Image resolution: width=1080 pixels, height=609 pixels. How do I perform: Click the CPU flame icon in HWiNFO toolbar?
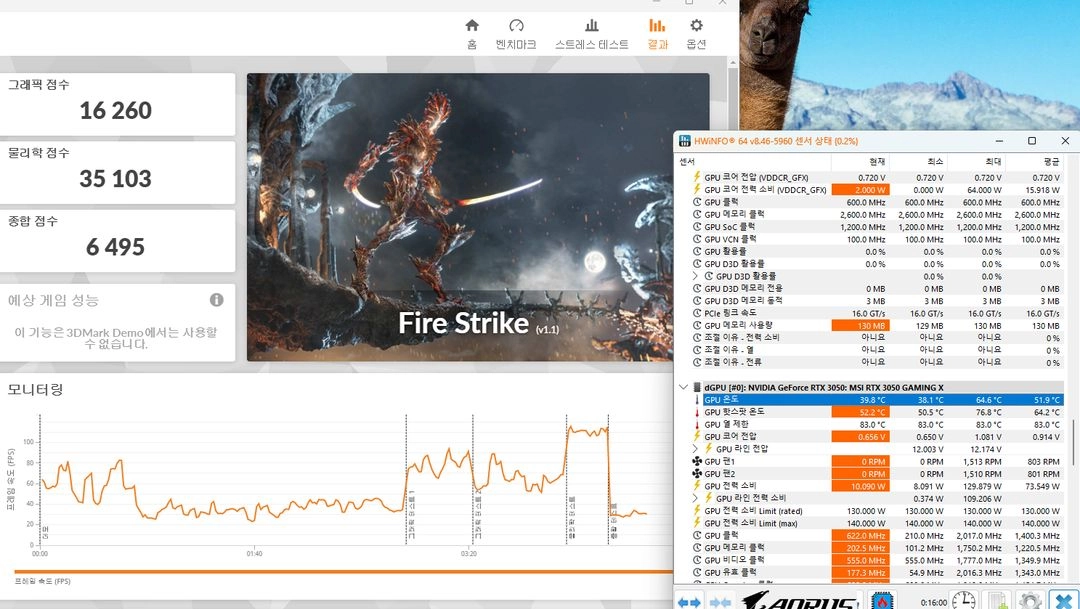882,600
